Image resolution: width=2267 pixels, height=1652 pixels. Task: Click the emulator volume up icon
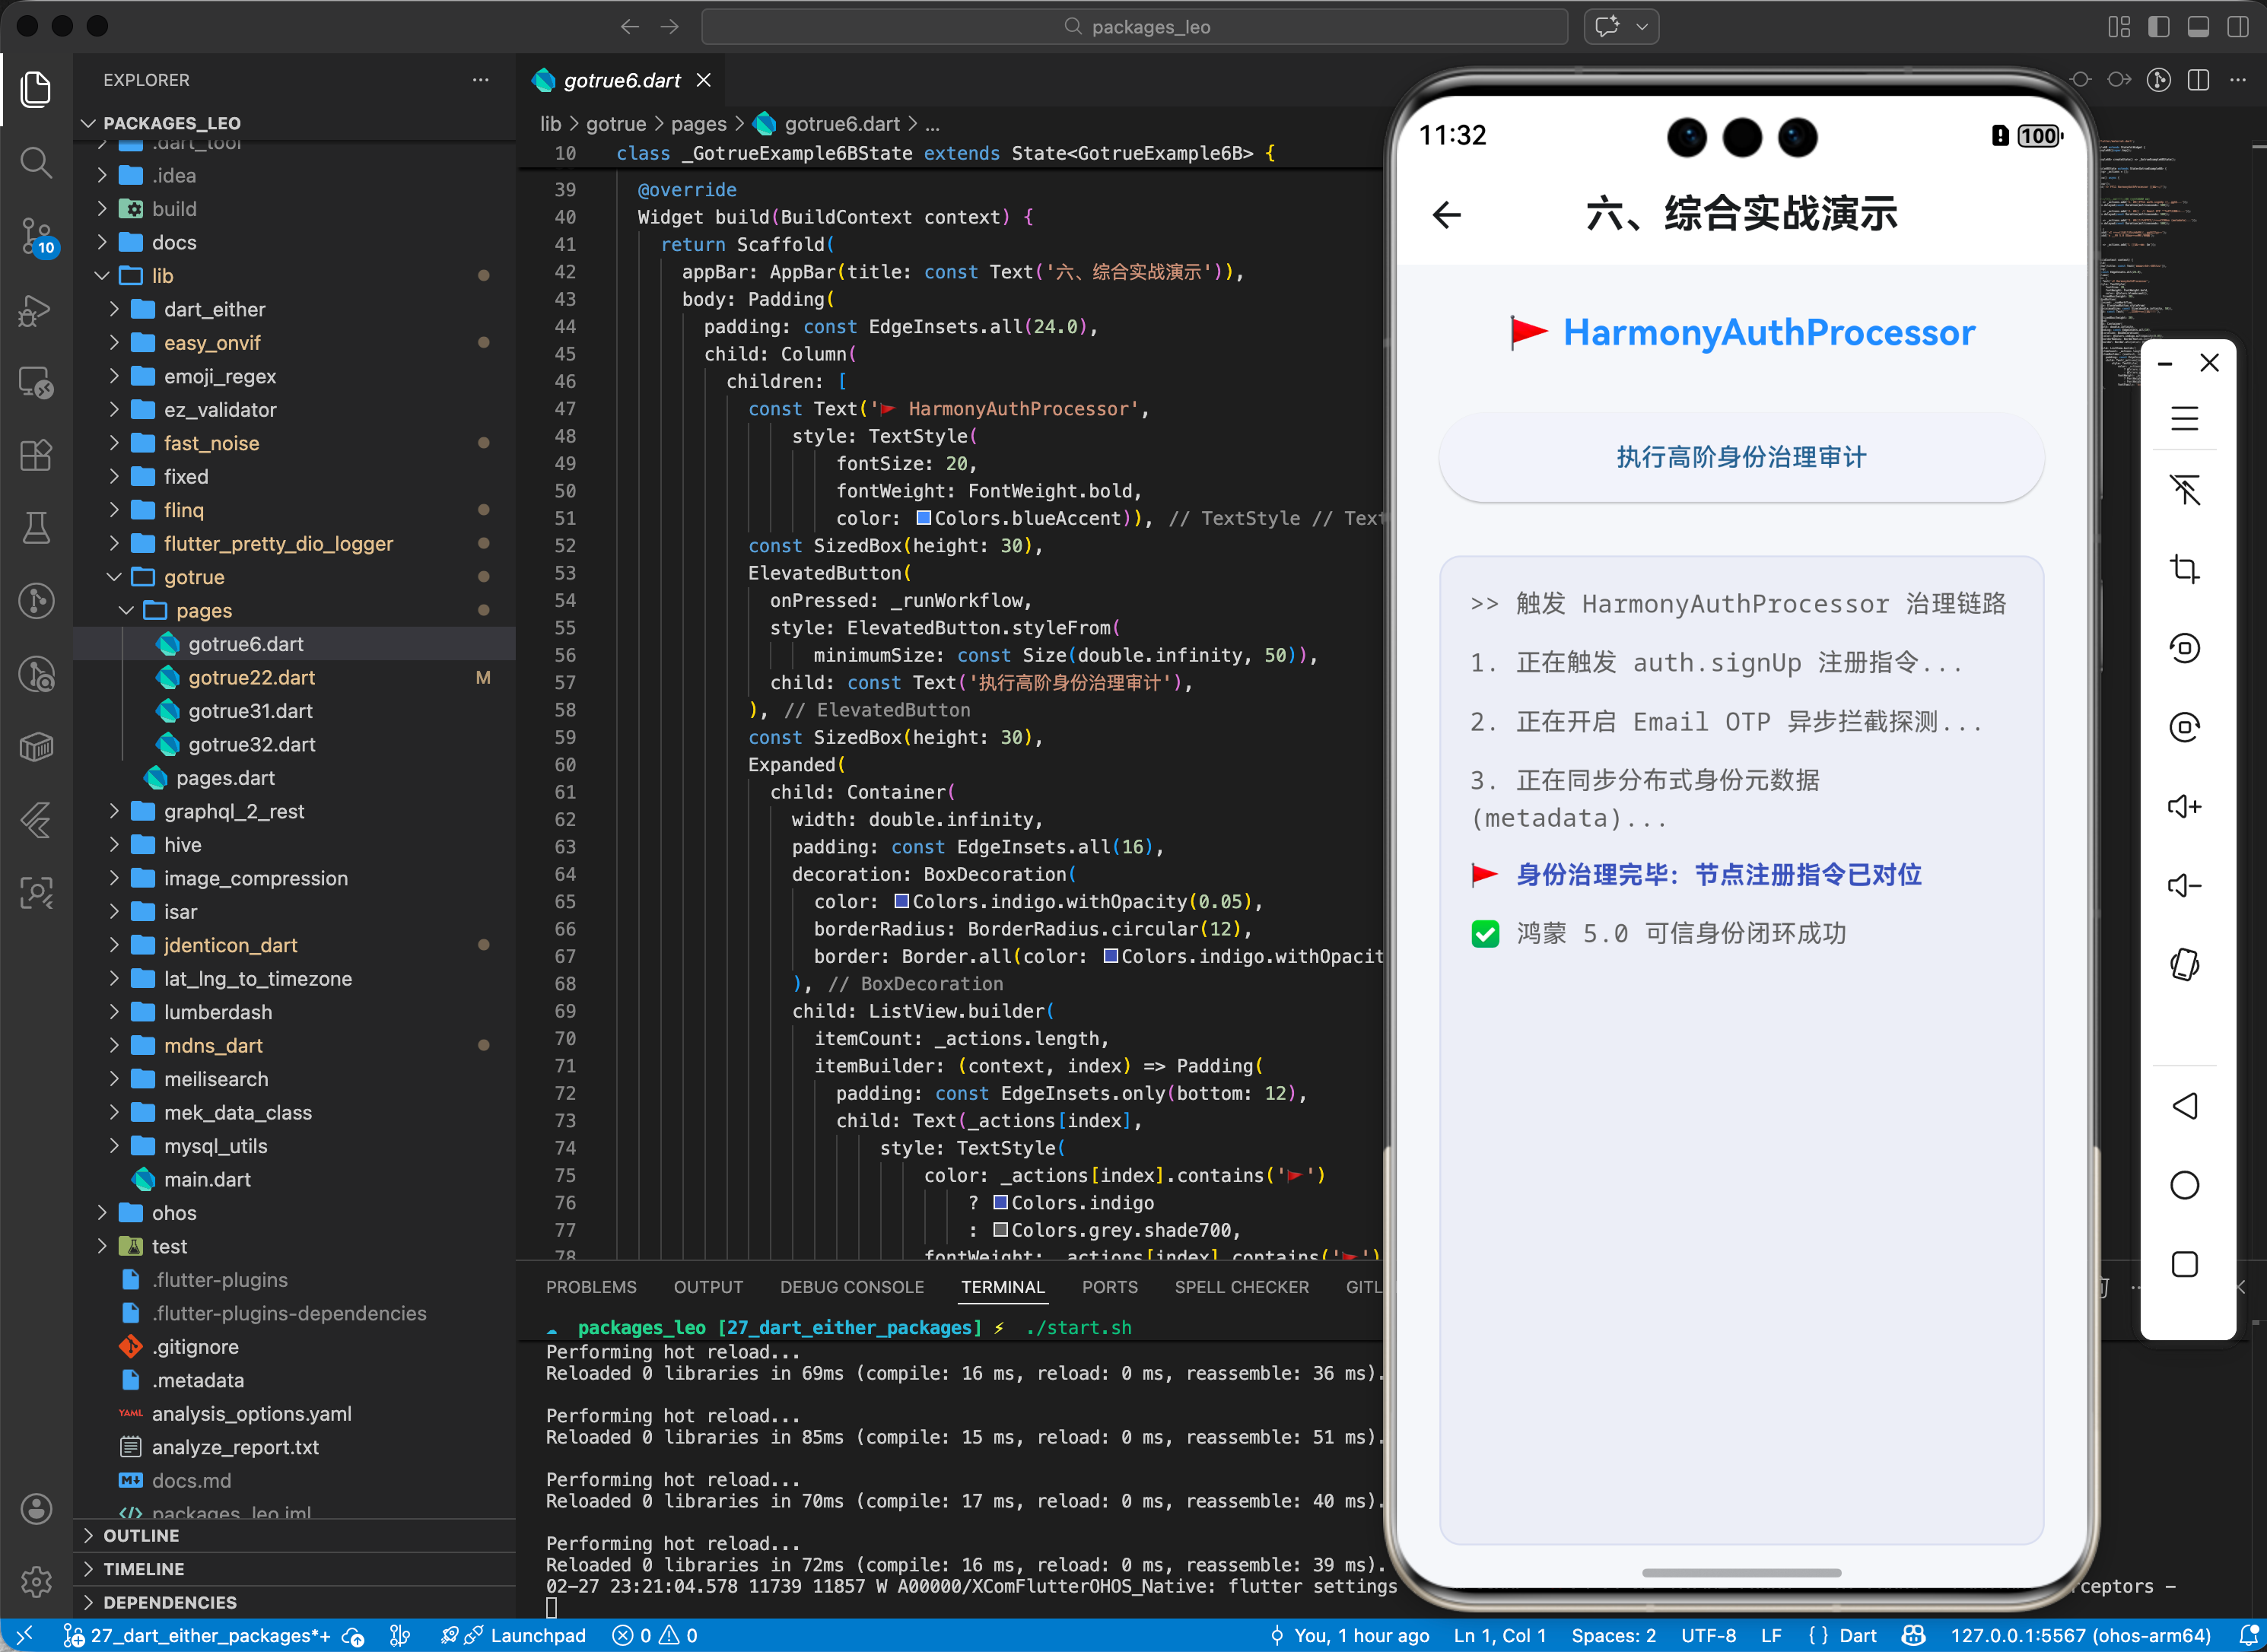click(2184, 806)
